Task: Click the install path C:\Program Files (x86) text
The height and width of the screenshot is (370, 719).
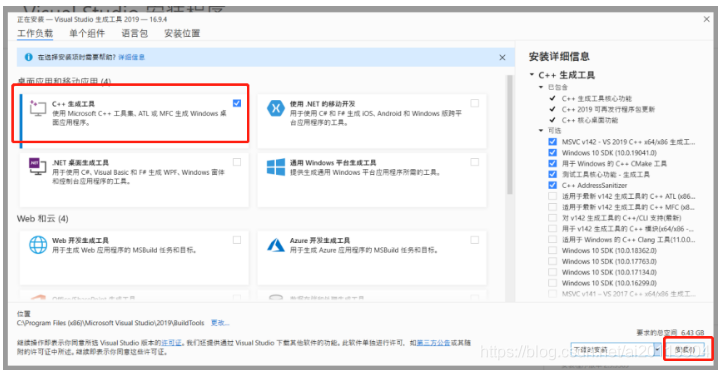Action: [111, 323]
